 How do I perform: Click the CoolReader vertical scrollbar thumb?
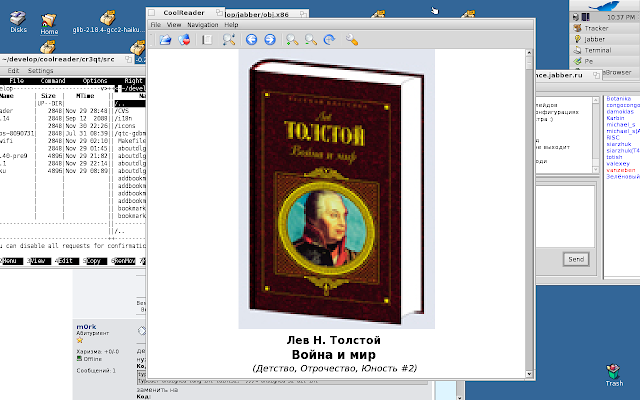529,63
